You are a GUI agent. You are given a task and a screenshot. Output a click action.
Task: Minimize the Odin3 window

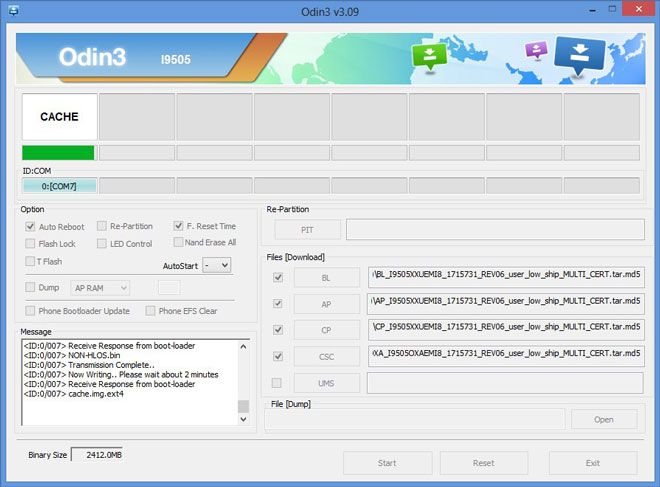593,10
